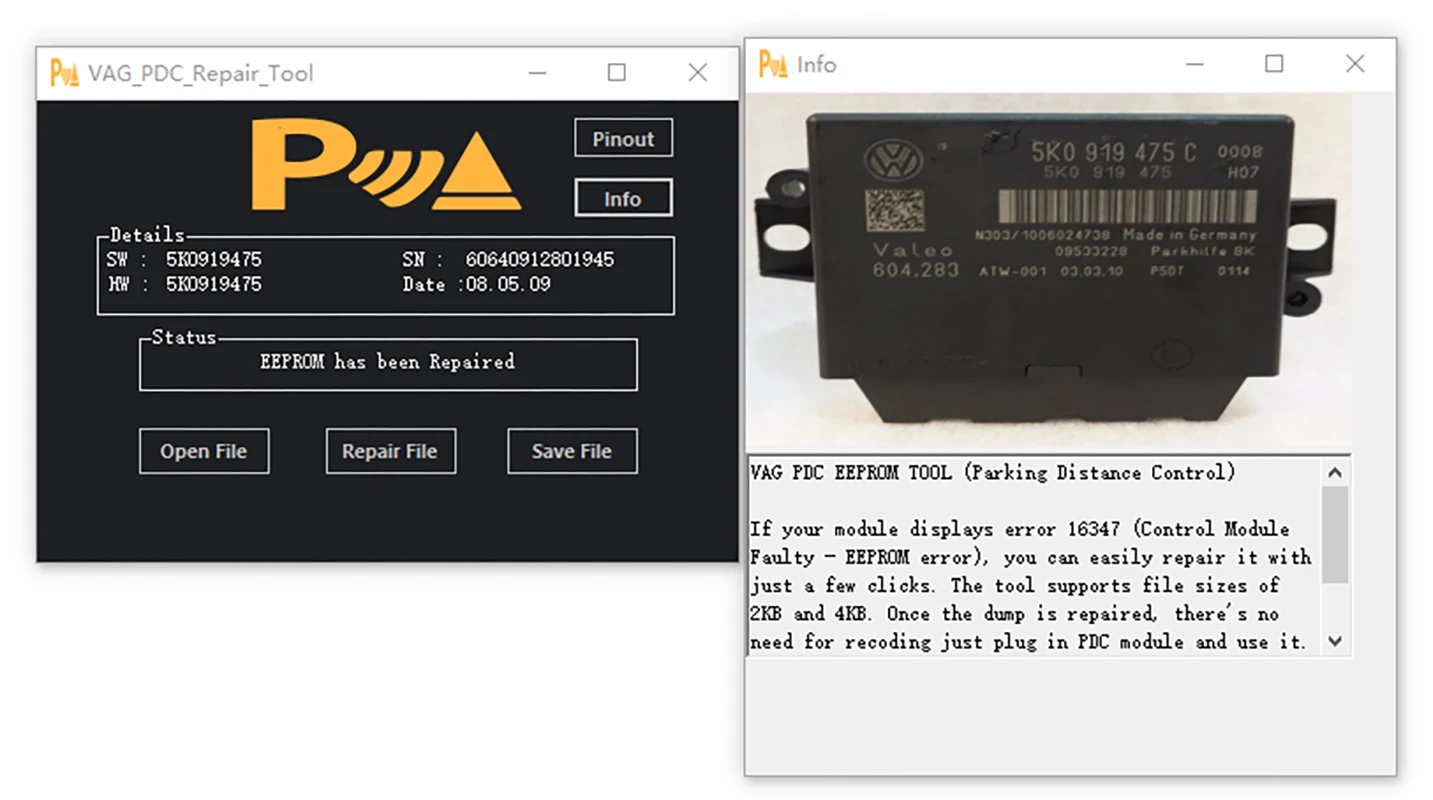1433x800 pixels.
Task: Open the Info button in VAG_PDC_Repair_Tool
Action: click(x=623, y=198)
